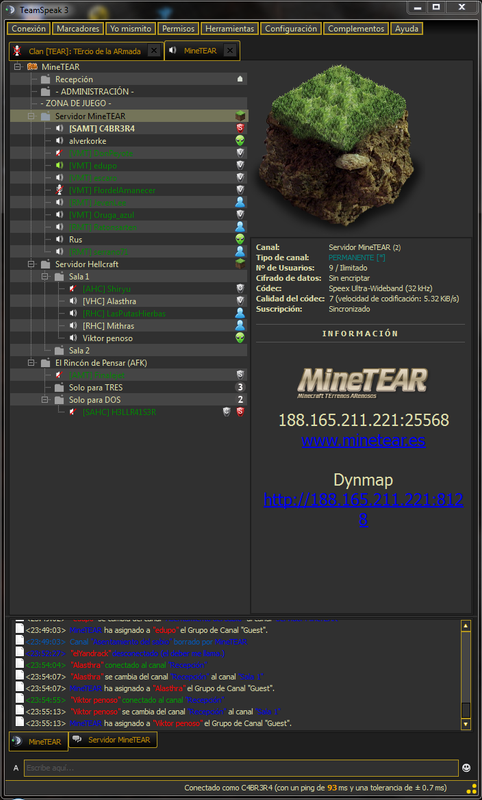This screenshot has width=482, height=800.
Task: Click the red shield badge beside H3LLR41S3R
Action: tap(240, 412)
